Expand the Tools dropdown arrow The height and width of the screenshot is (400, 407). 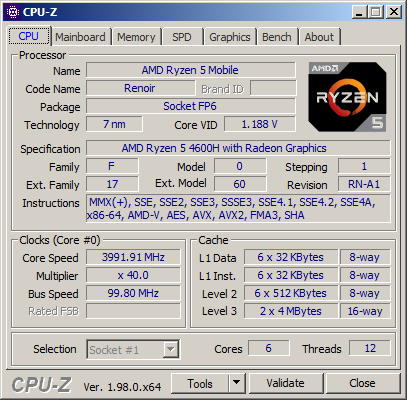coord(237,384)
